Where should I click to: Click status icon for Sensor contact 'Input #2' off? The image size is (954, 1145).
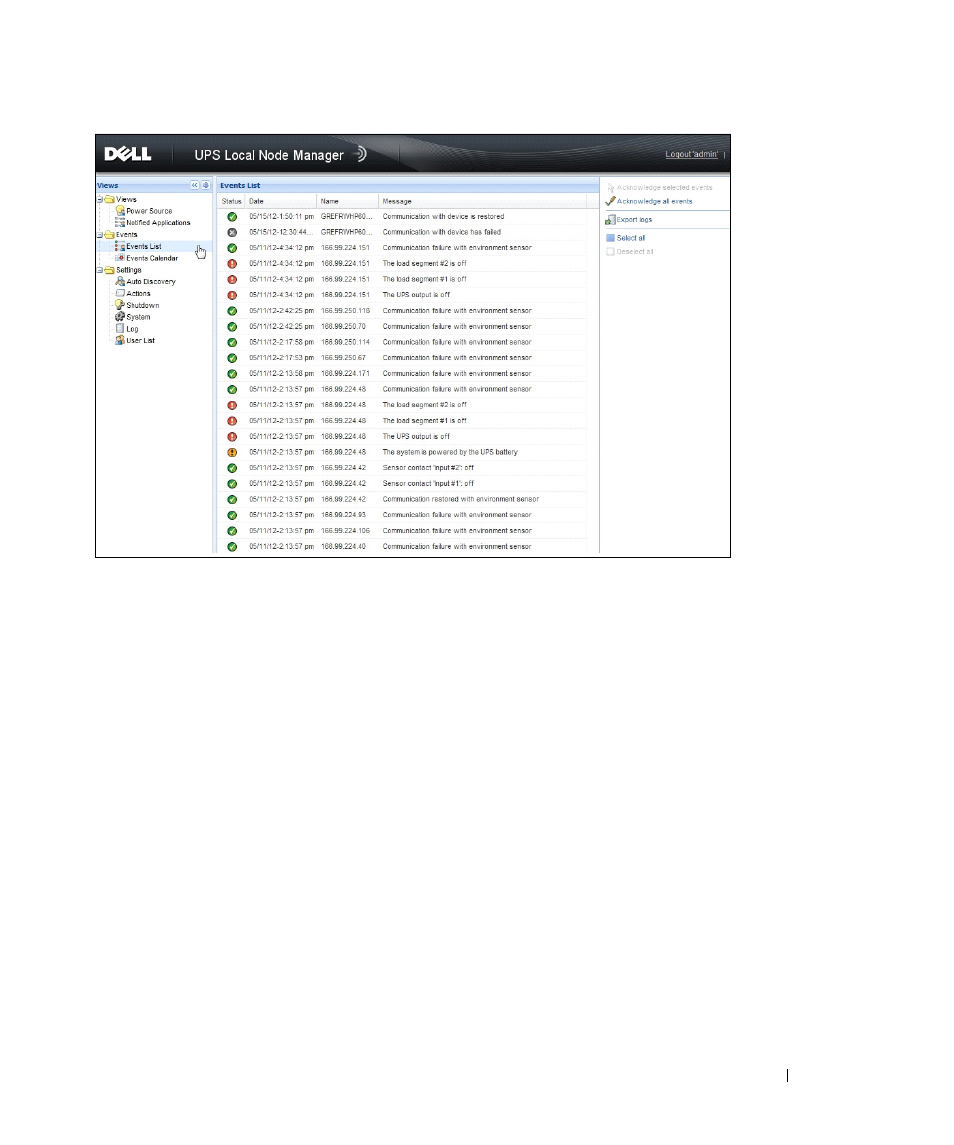tap(232, 468)
